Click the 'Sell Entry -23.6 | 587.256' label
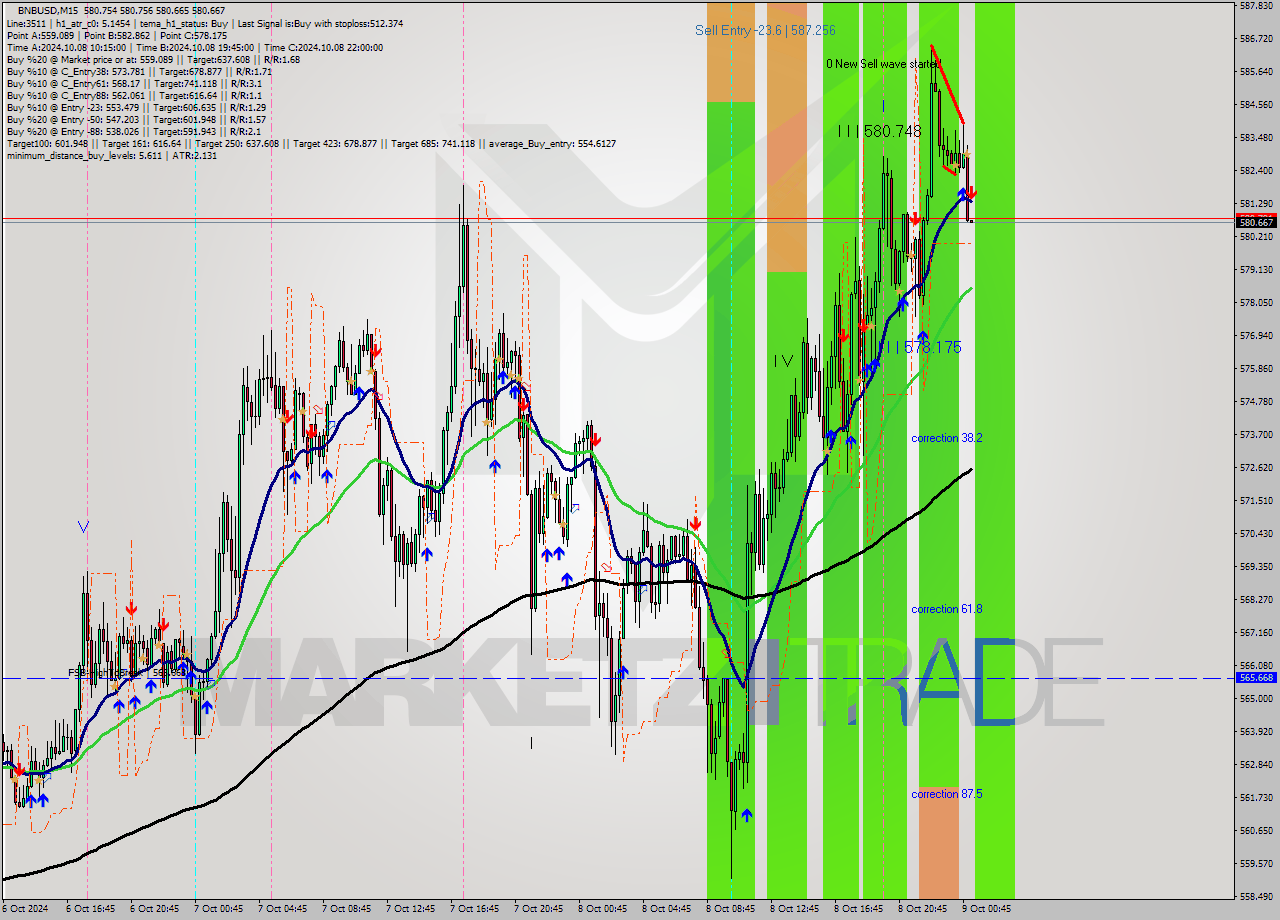Screen dimensions: 1280x920 click(765, 31)
